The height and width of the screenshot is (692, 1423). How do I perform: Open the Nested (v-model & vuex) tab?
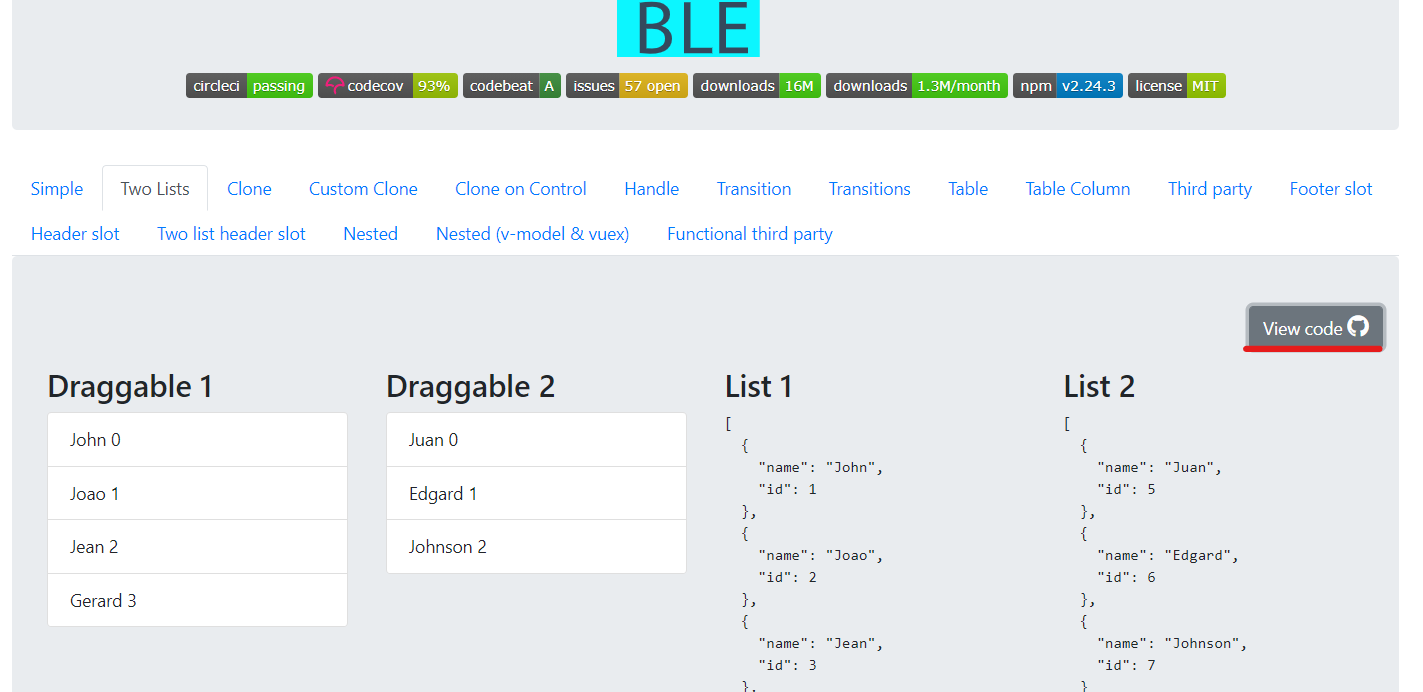pyautogui.click(x=533, y=234)
